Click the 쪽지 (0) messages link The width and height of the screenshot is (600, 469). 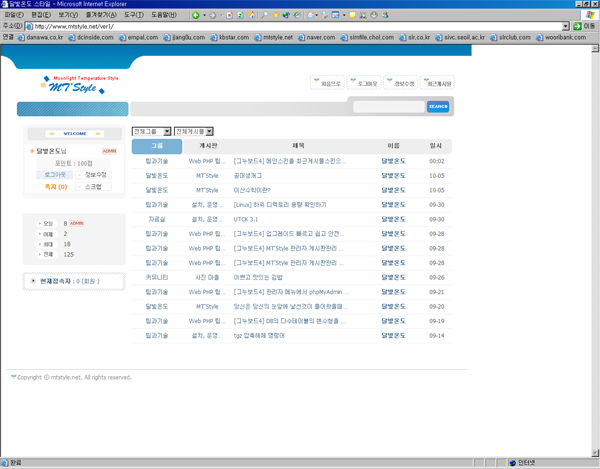click(55, 187)
